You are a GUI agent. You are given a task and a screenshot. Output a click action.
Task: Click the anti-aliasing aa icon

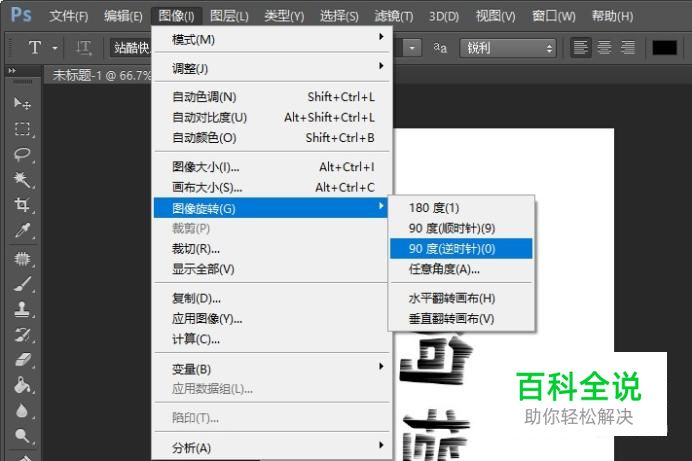click(x=440, y=48)
